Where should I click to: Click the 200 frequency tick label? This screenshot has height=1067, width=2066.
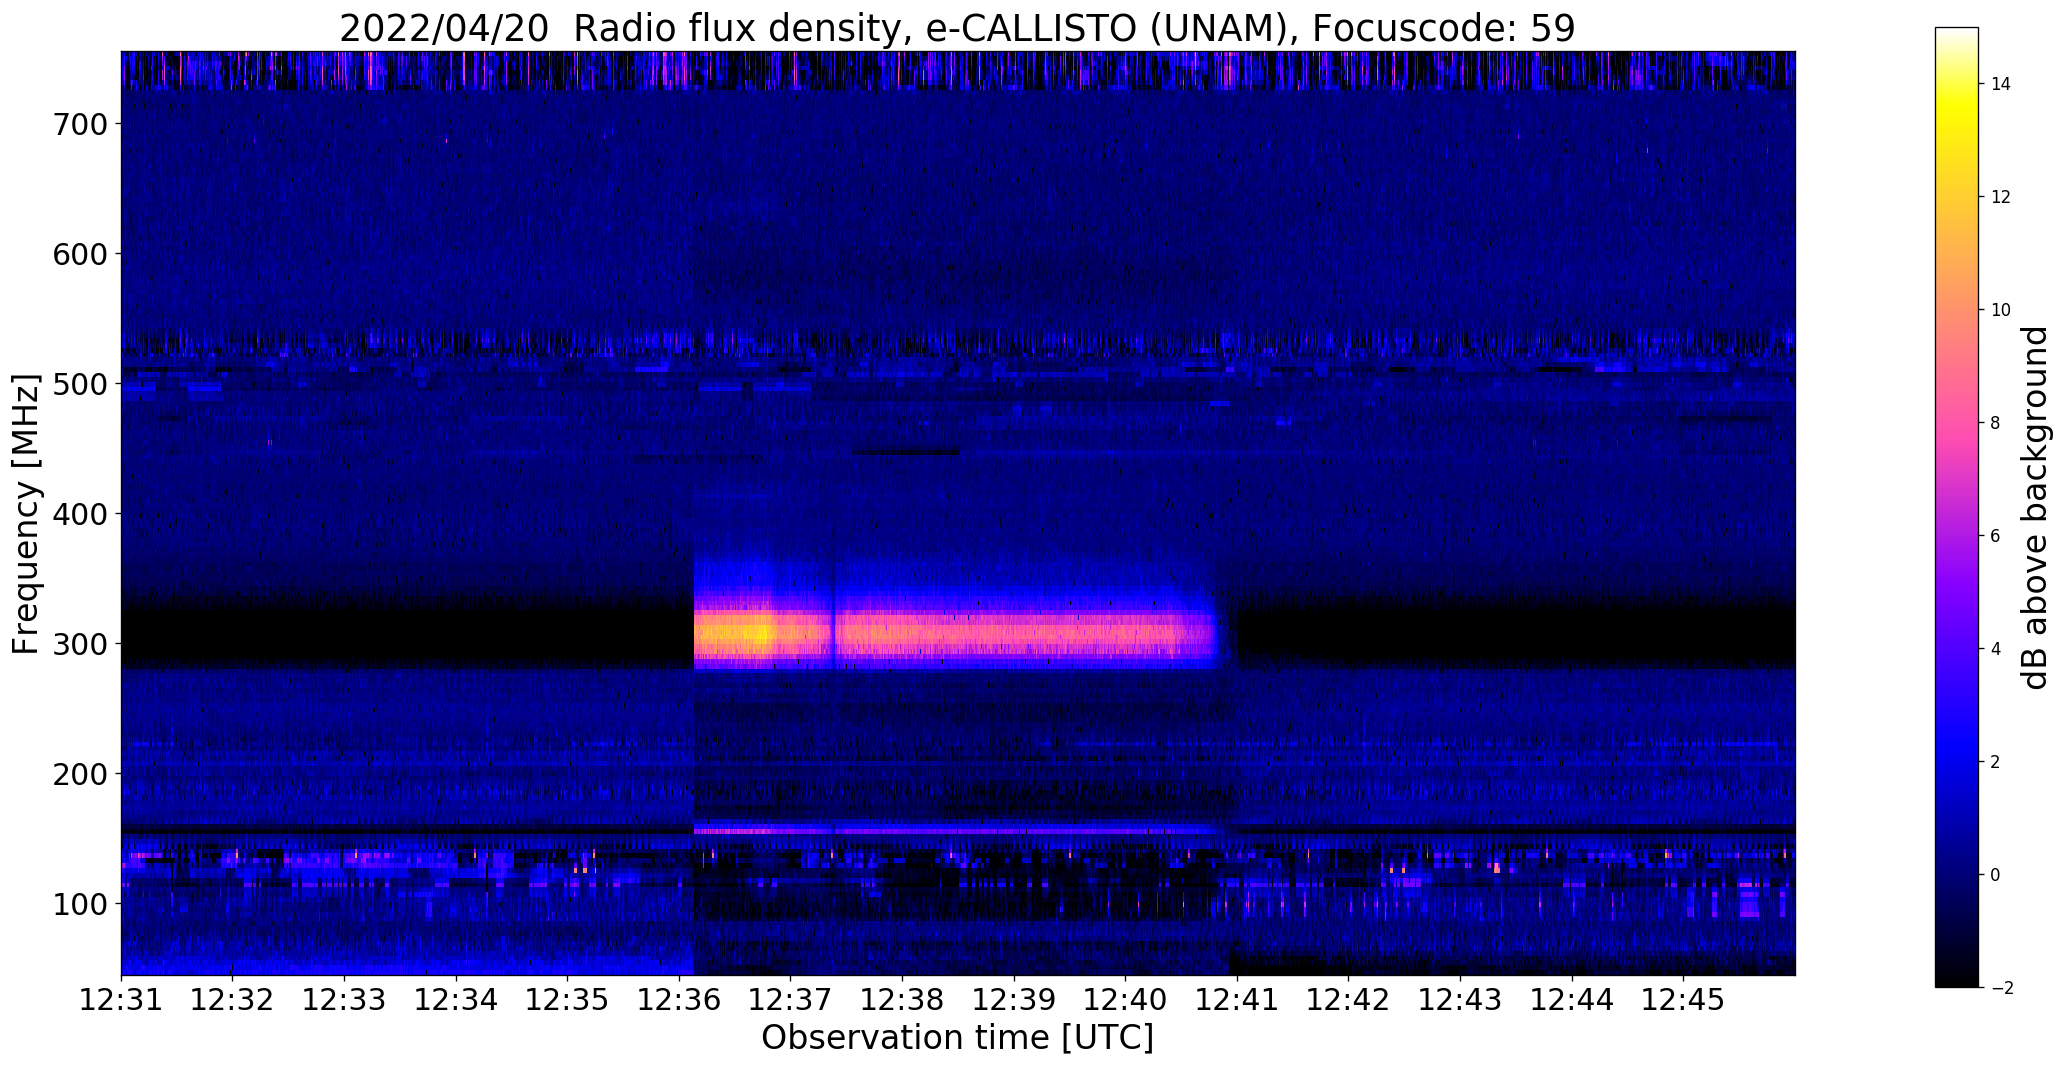pyautogui.click(x=80, y=774)
